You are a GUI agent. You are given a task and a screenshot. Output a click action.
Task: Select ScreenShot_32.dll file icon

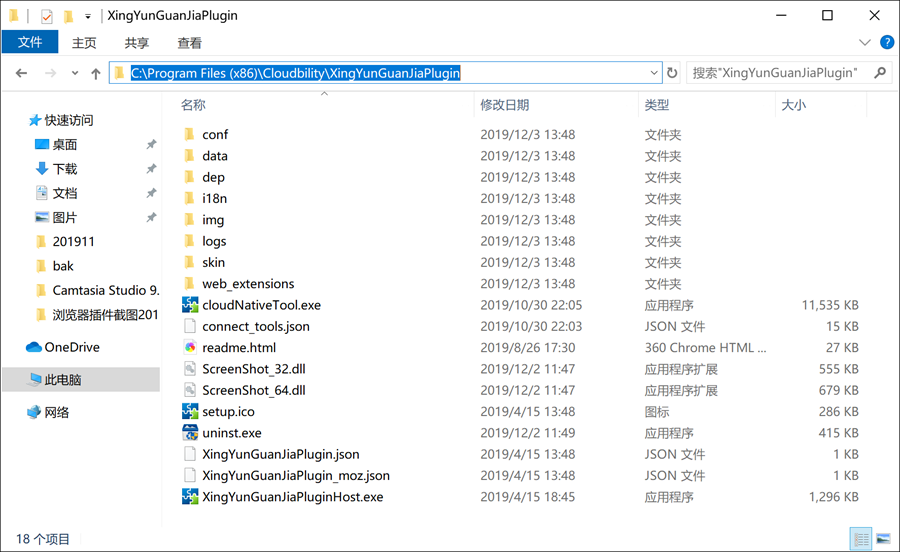point(190,368)
